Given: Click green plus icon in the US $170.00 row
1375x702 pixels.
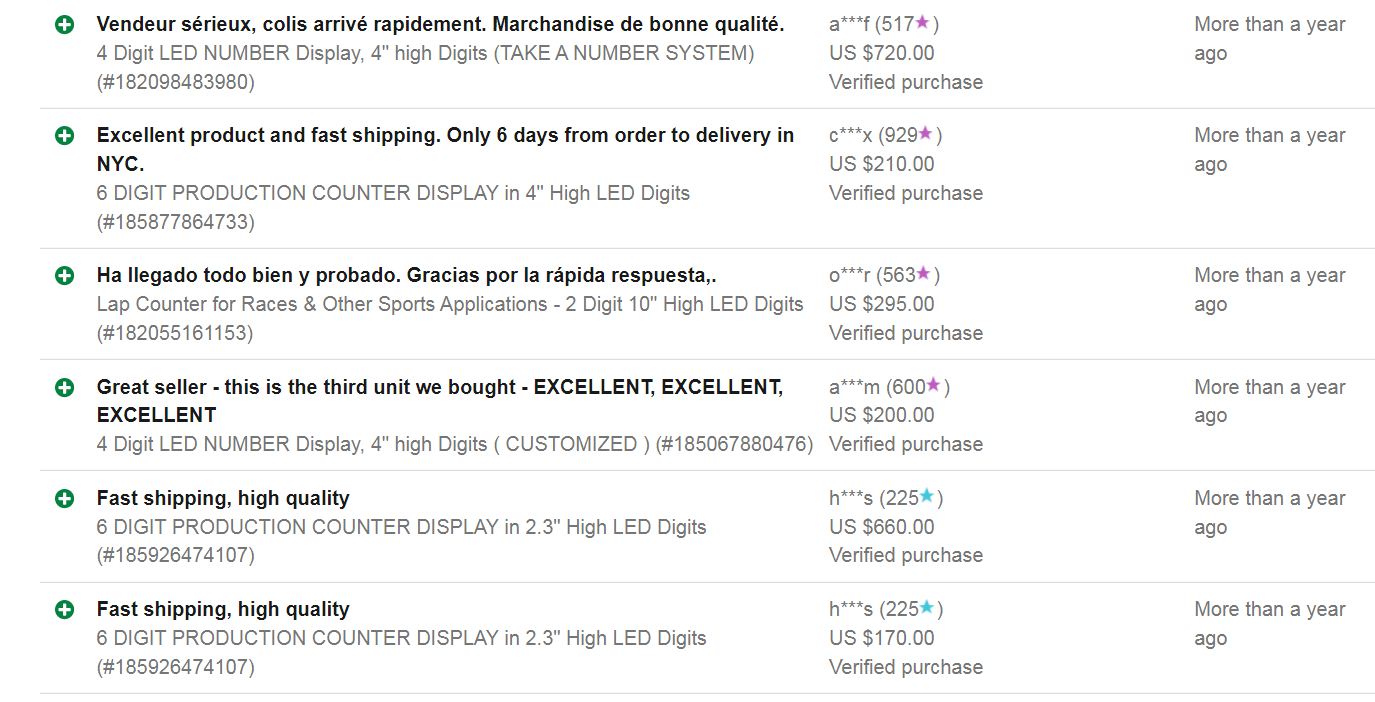Looking at the screenshot, I should [65, 609].
